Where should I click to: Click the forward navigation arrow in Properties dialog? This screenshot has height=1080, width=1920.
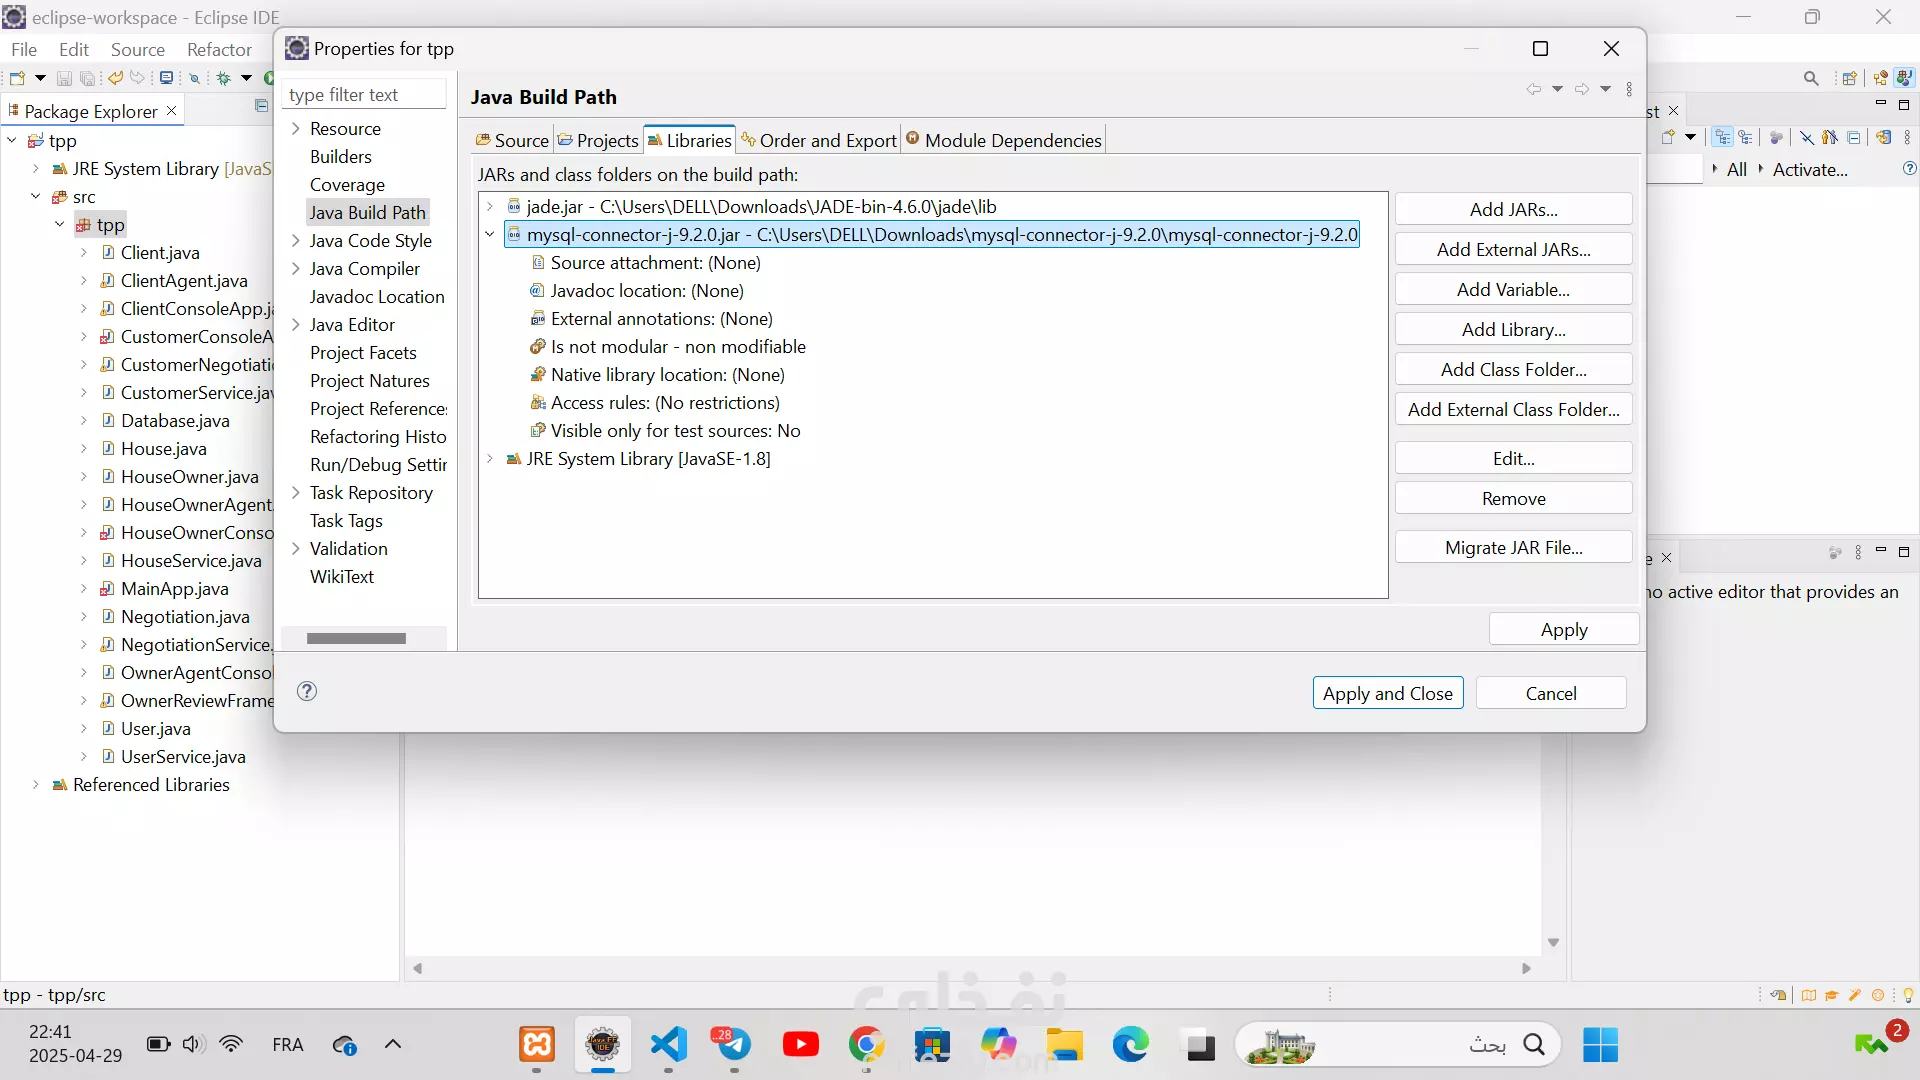point(1582,89)
